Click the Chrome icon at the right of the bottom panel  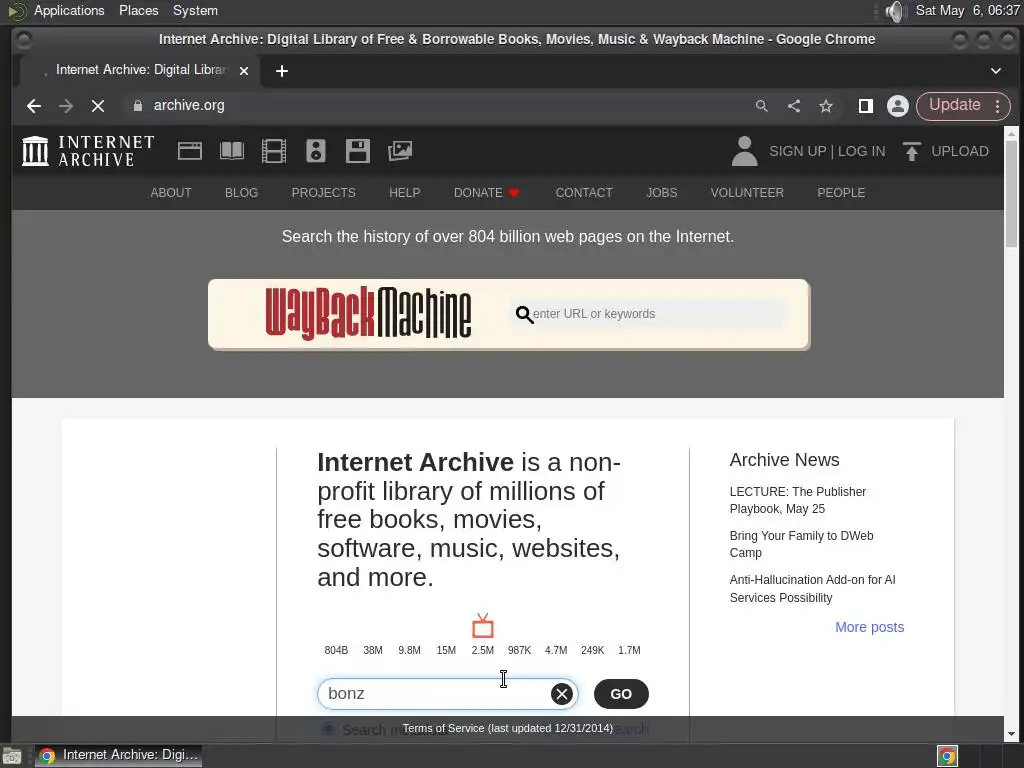948,756
